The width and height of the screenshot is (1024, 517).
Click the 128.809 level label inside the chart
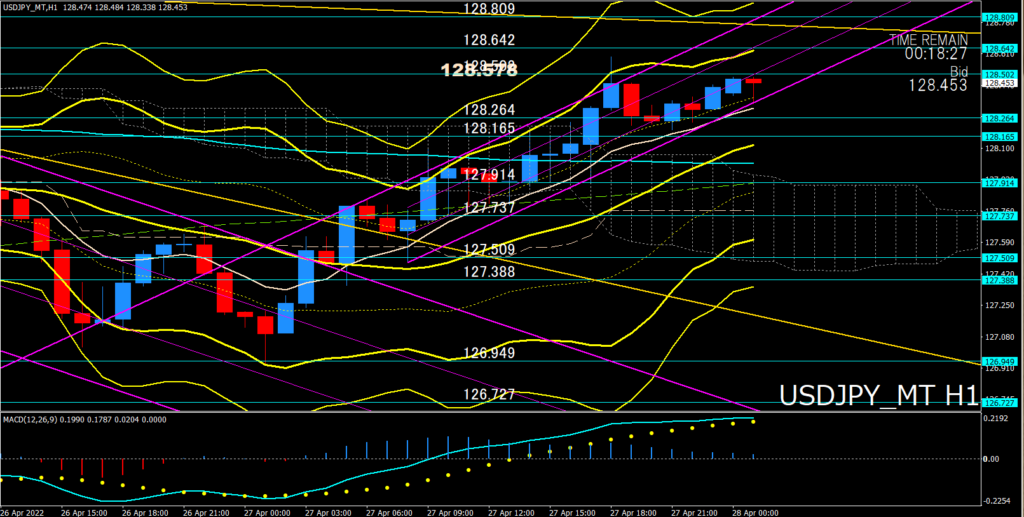[x=489, y=9]
